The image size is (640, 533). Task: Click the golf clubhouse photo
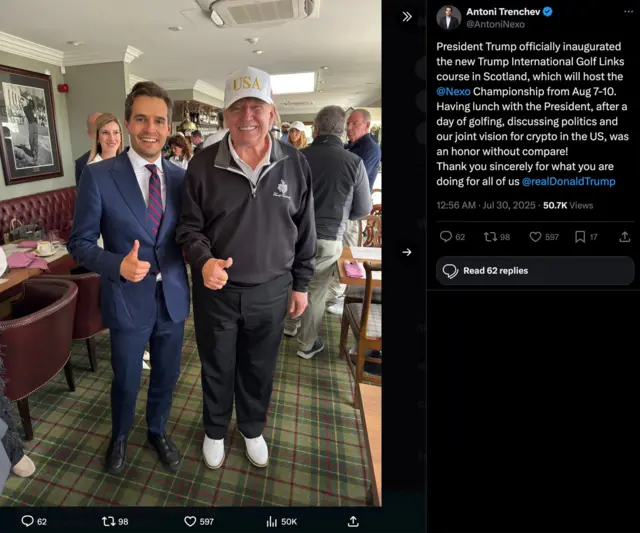click(x=190, y=250)
